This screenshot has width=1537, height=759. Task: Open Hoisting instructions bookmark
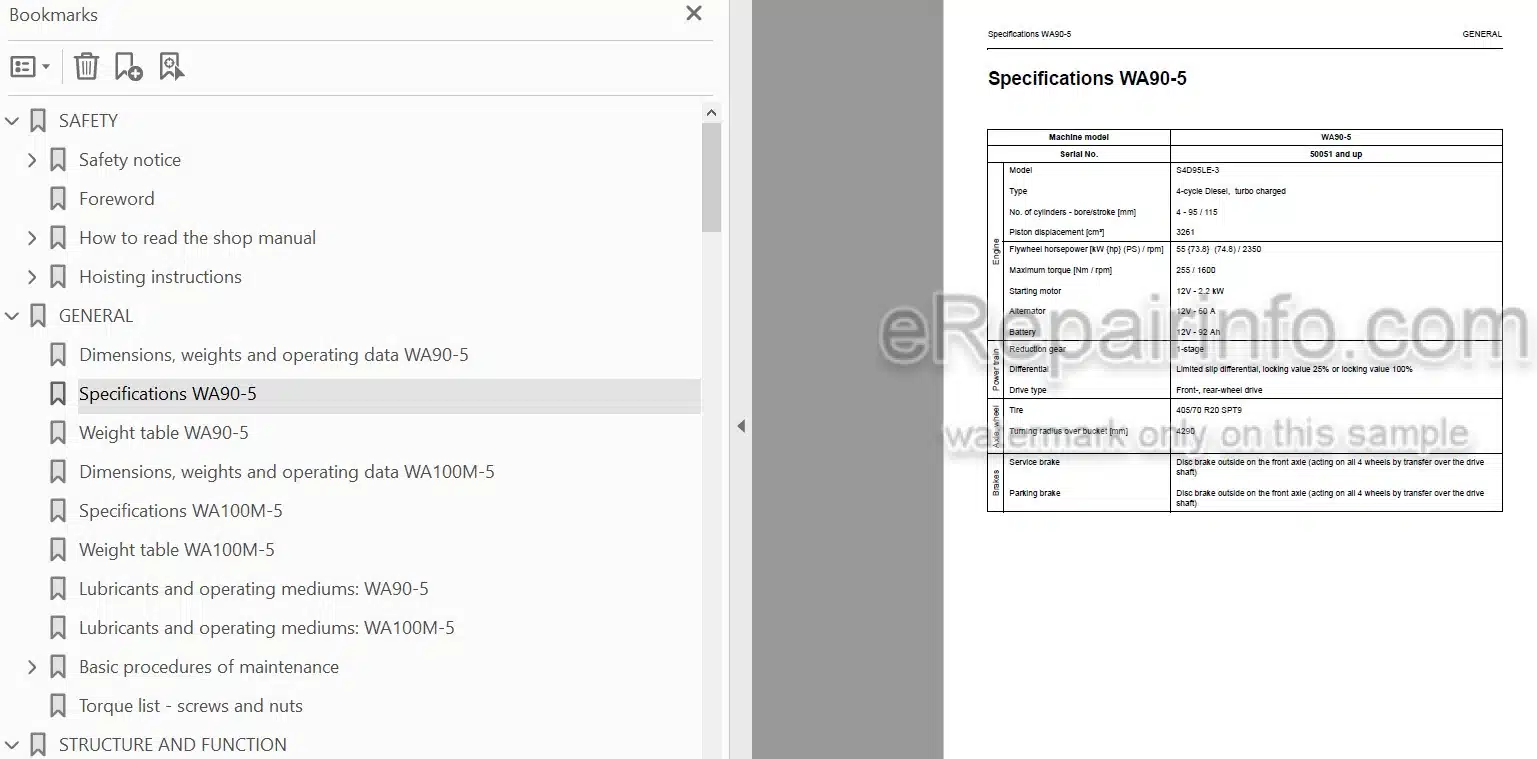[160, 277]
